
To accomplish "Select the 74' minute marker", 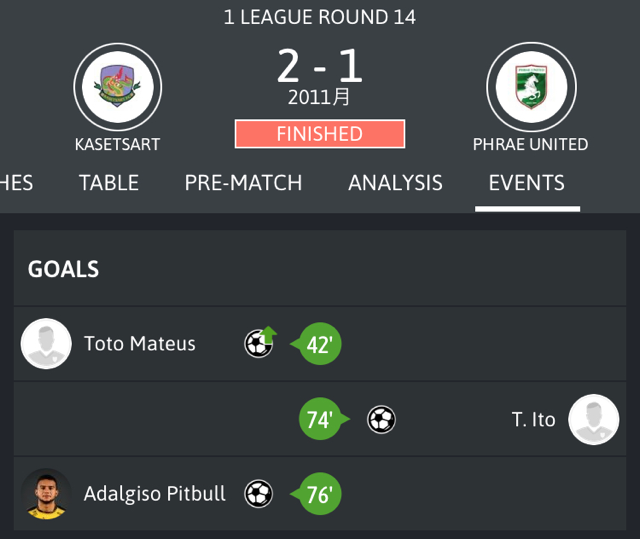I will pos(324,419).
